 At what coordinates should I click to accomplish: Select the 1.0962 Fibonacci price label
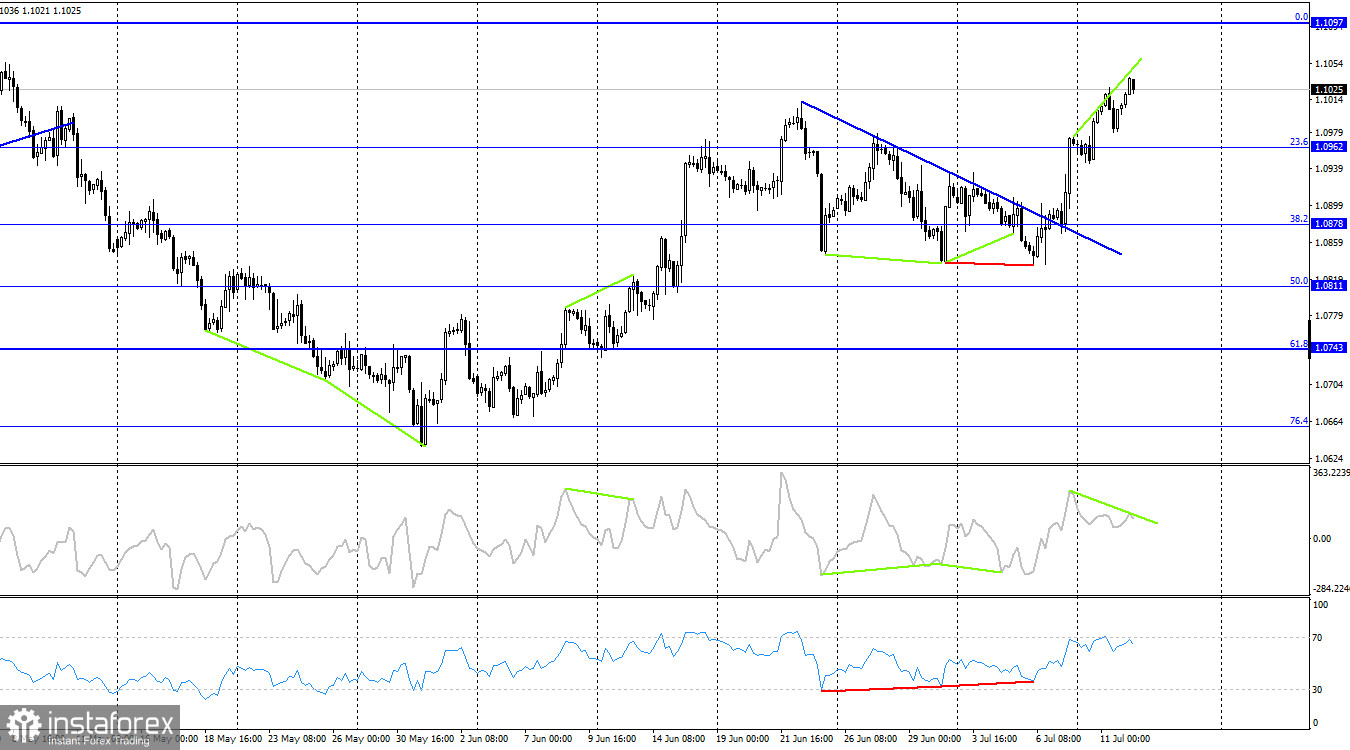click(1328, 146)
